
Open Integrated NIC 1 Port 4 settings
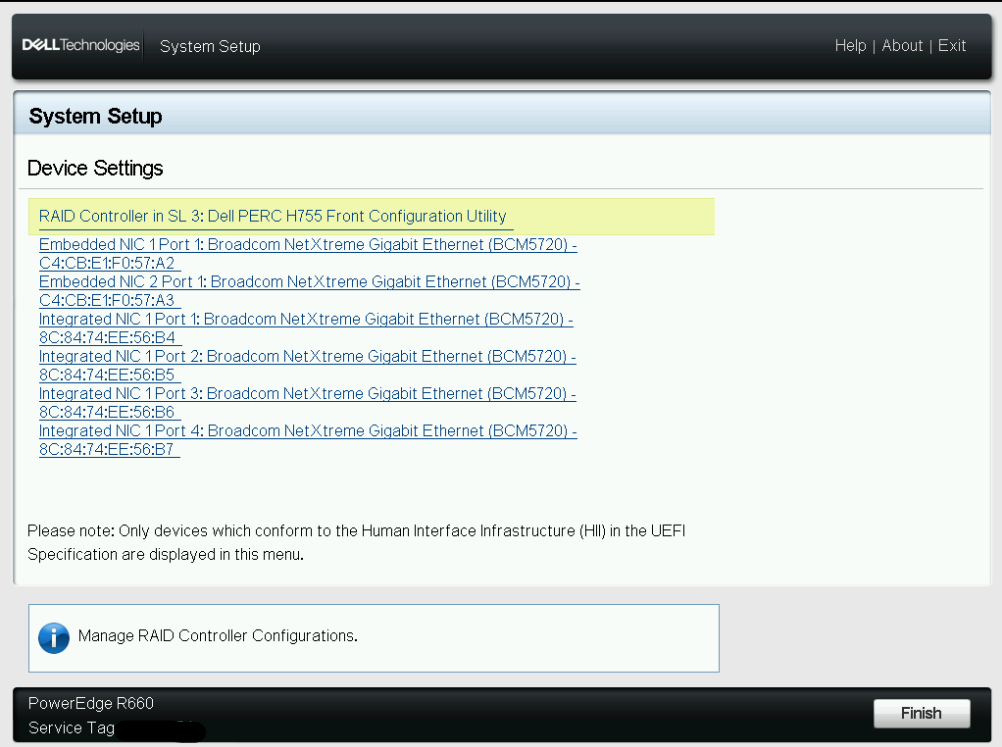(308, 440)
